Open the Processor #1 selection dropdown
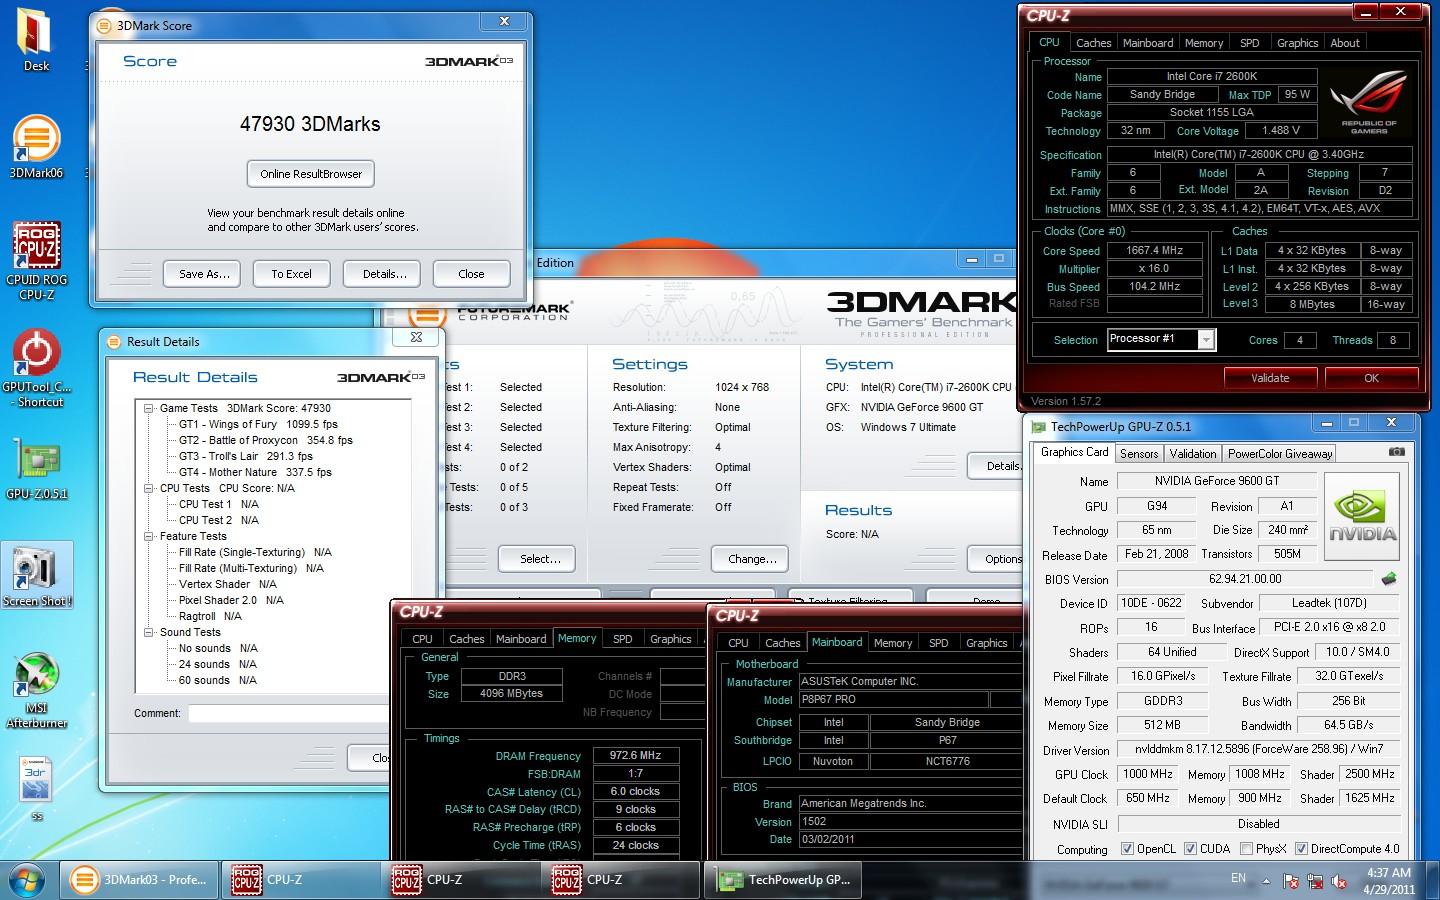 point(1206,340)
